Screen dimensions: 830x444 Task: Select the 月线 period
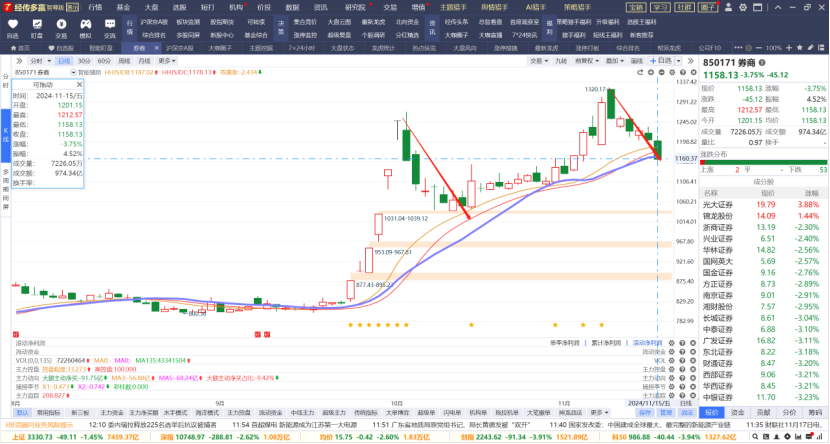[x=145, y=61]
